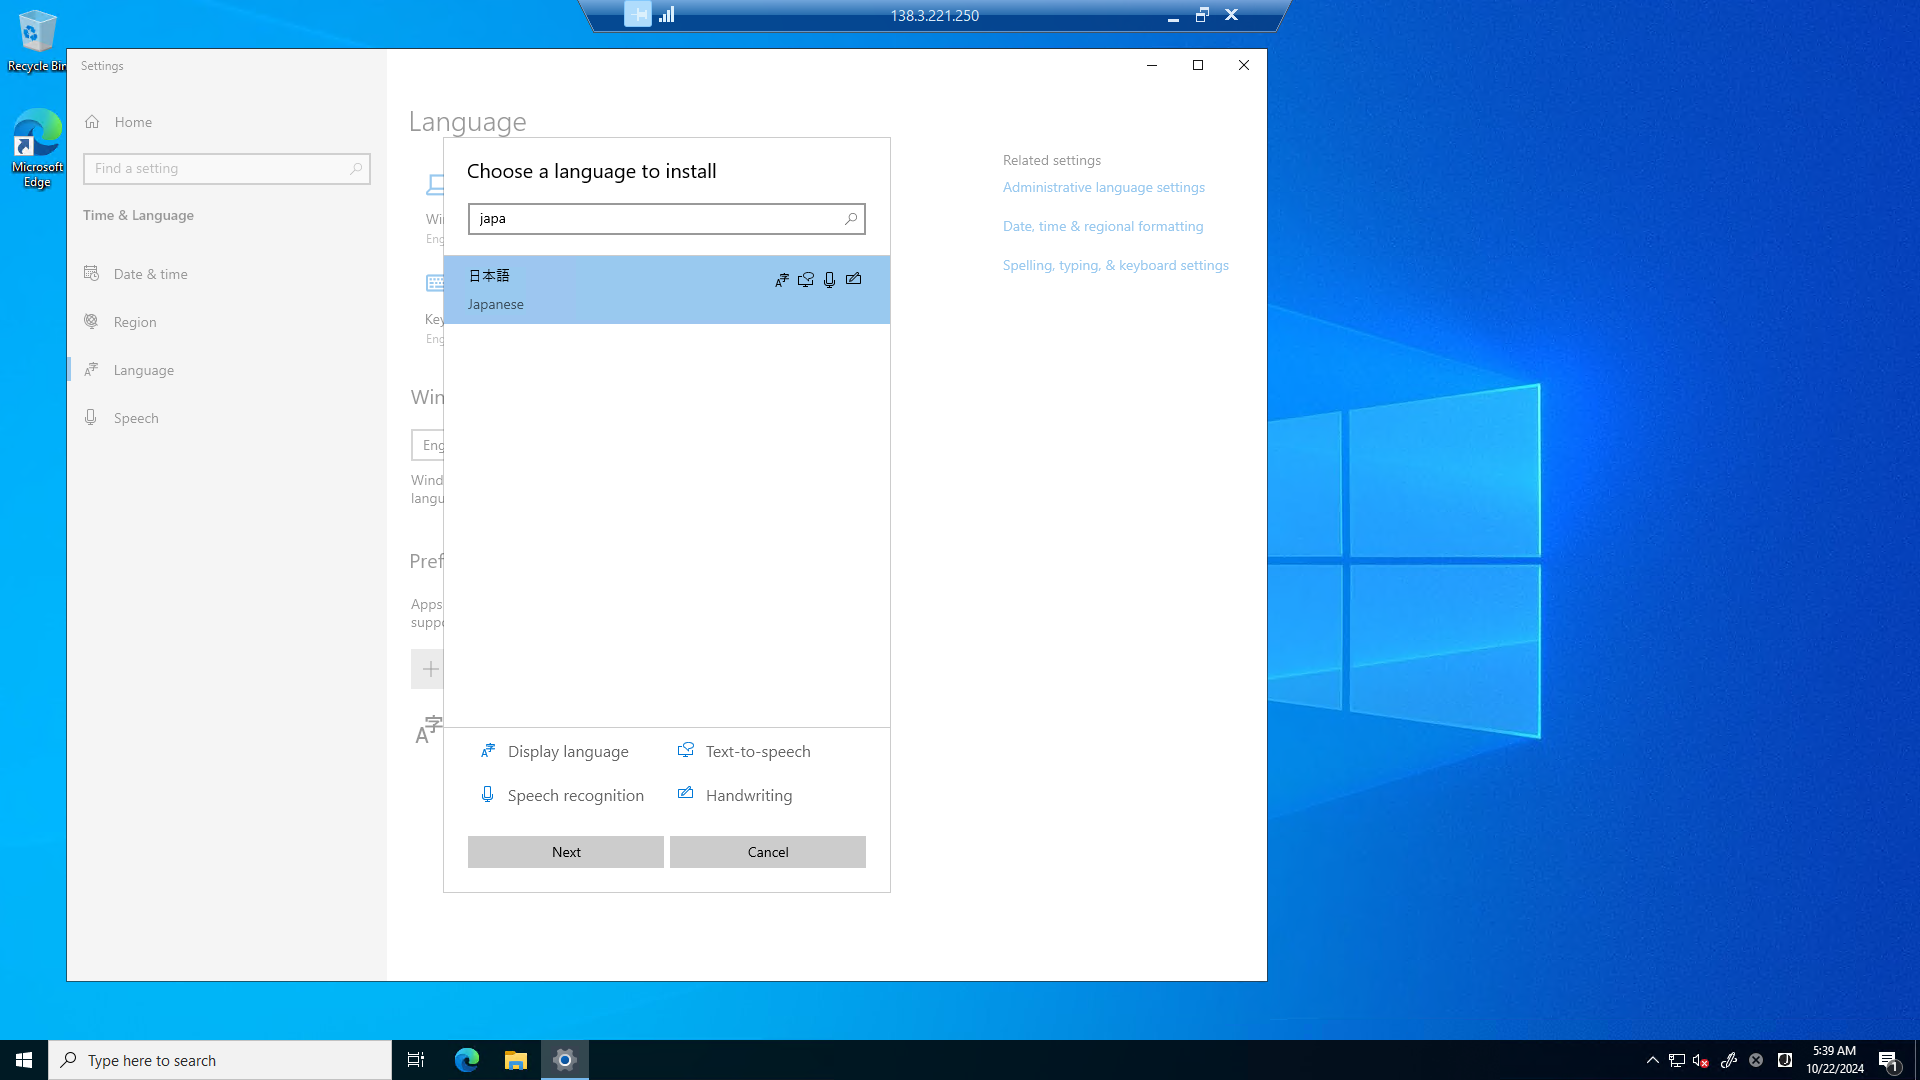Select Region in the Settings sidebar

135,321
